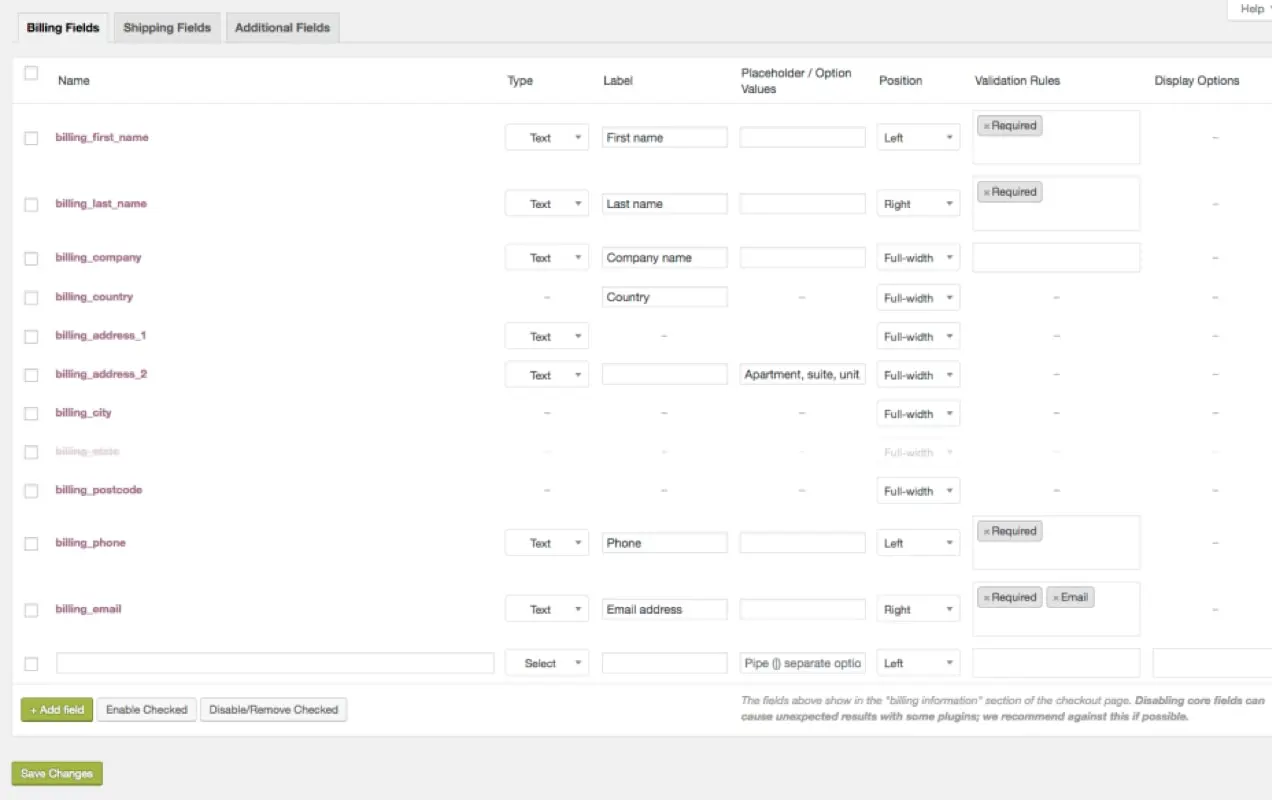Open Position dropdown for billing_country

click(917, 298)
